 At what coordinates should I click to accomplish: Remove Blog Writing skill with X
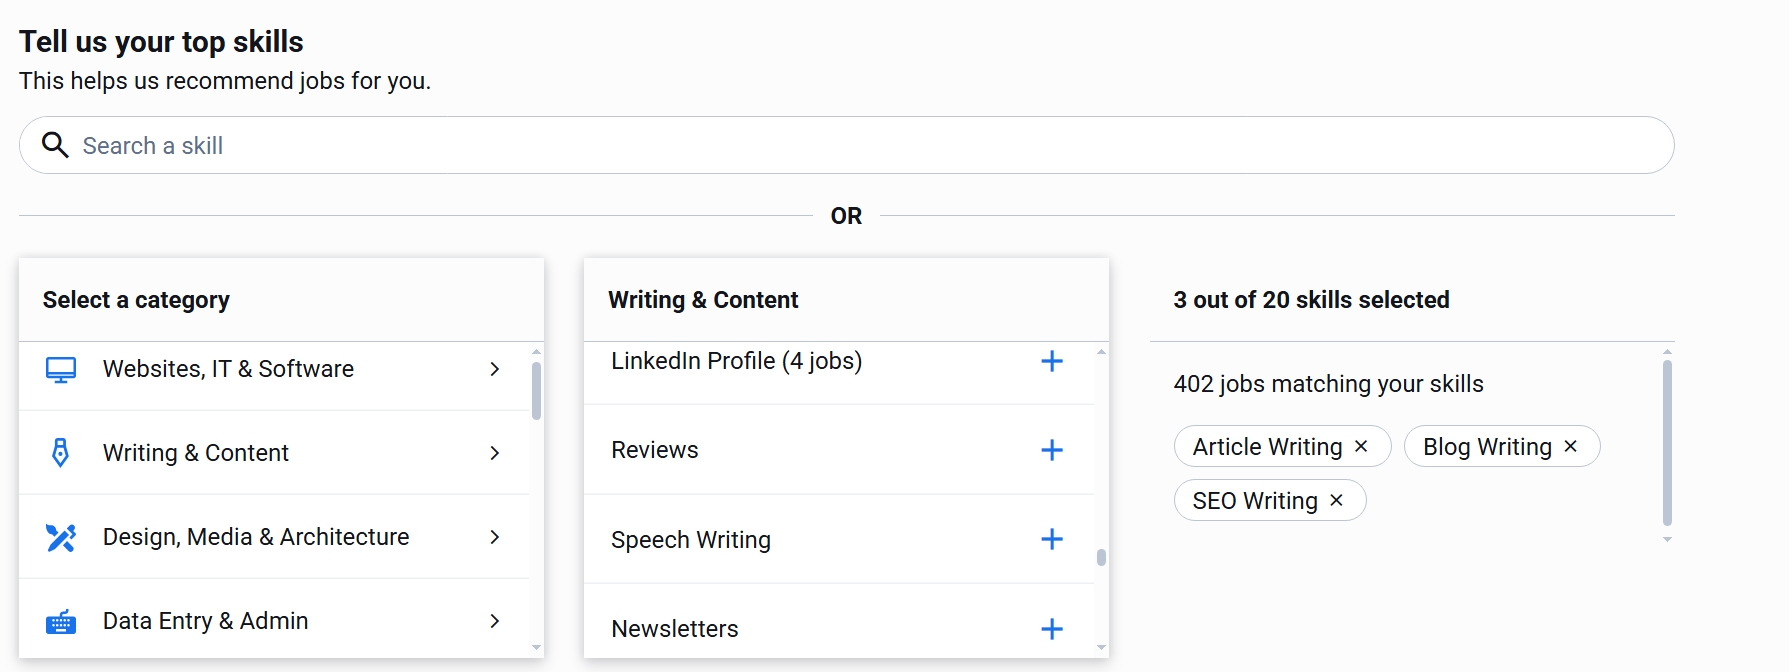[1571, 446]
